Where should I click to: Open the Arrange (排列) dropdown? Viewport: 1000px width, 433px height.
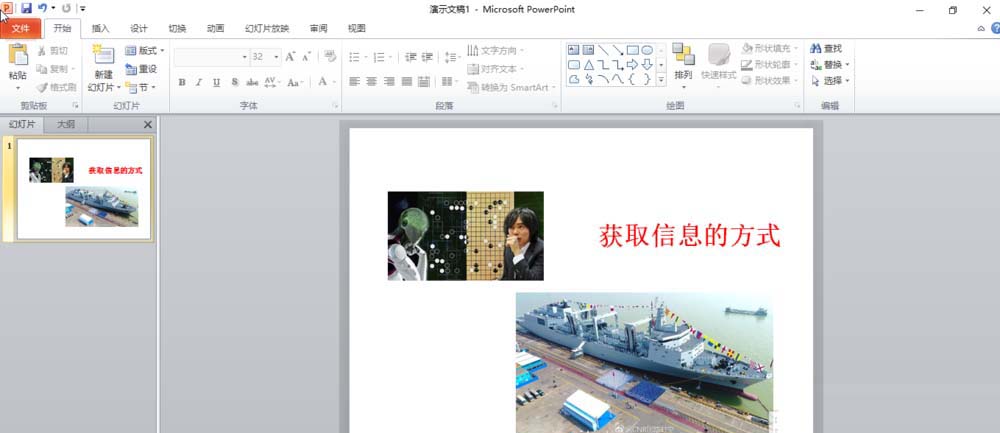coord(683,67)
